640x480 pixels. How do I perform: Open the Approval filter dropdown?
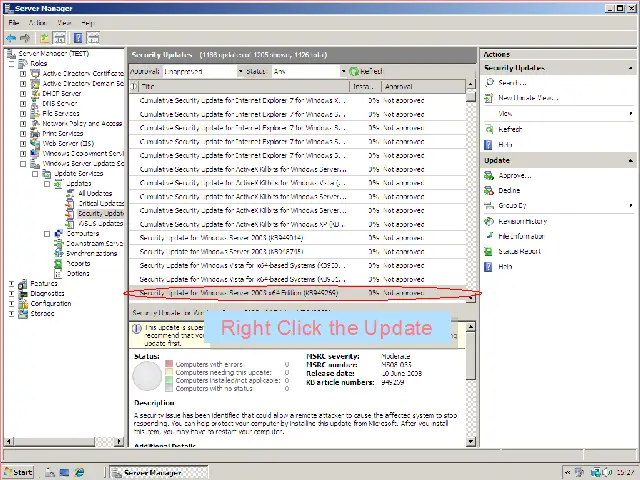tap(240, 71)
